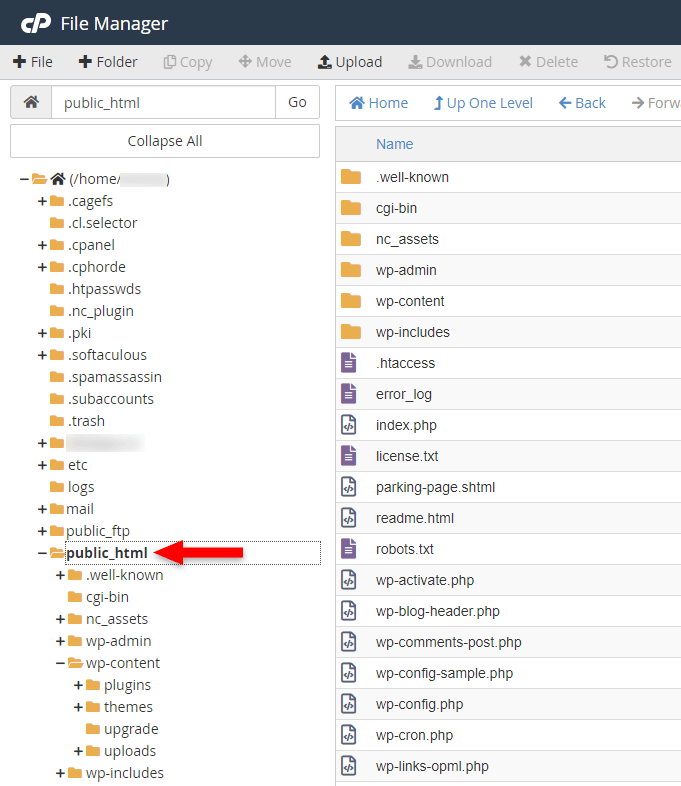
Task: Click readme.html code file icon
Action: [x=349, y=518]
